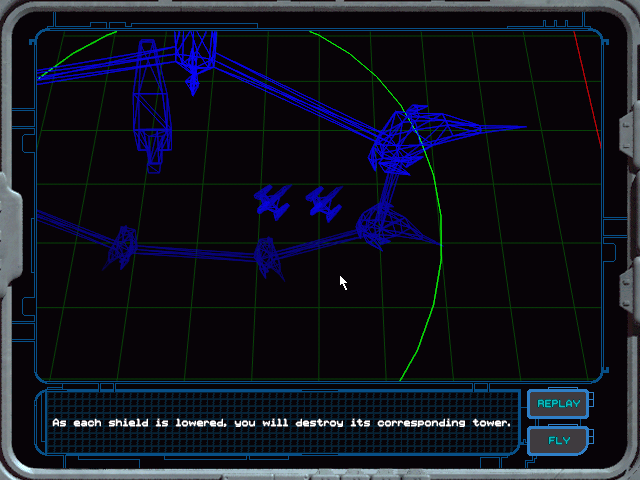Select the left X-wing fighter wireframe
Viewport: 640px width, 480px height.
click(x=273, y=202)
